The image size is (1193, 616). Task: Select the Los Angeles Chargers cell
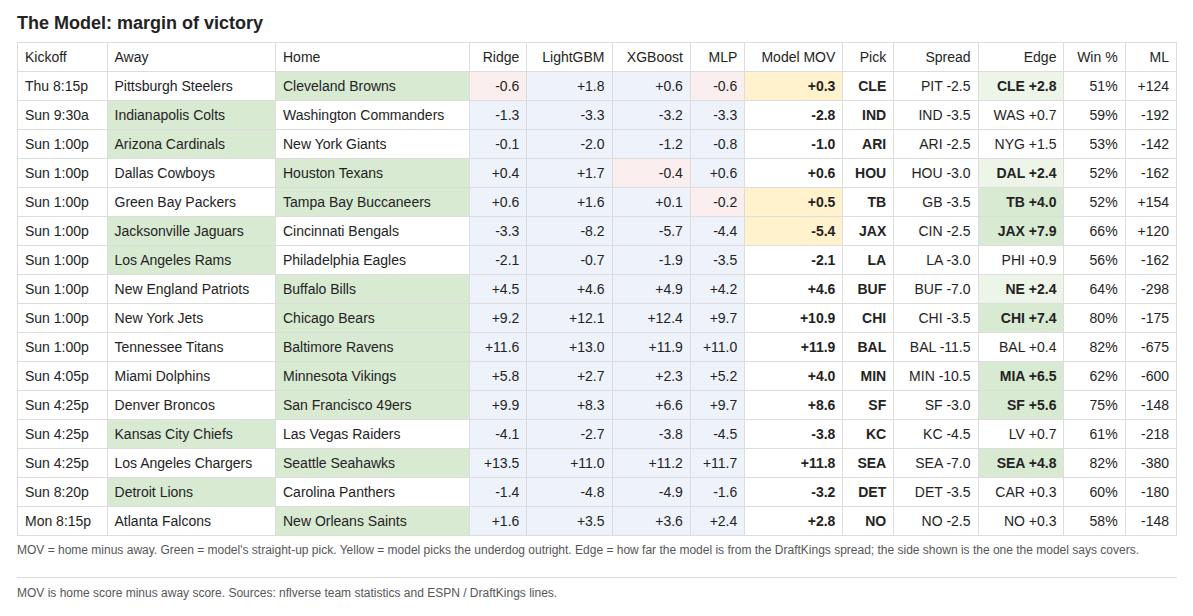(x=191, y=463)
